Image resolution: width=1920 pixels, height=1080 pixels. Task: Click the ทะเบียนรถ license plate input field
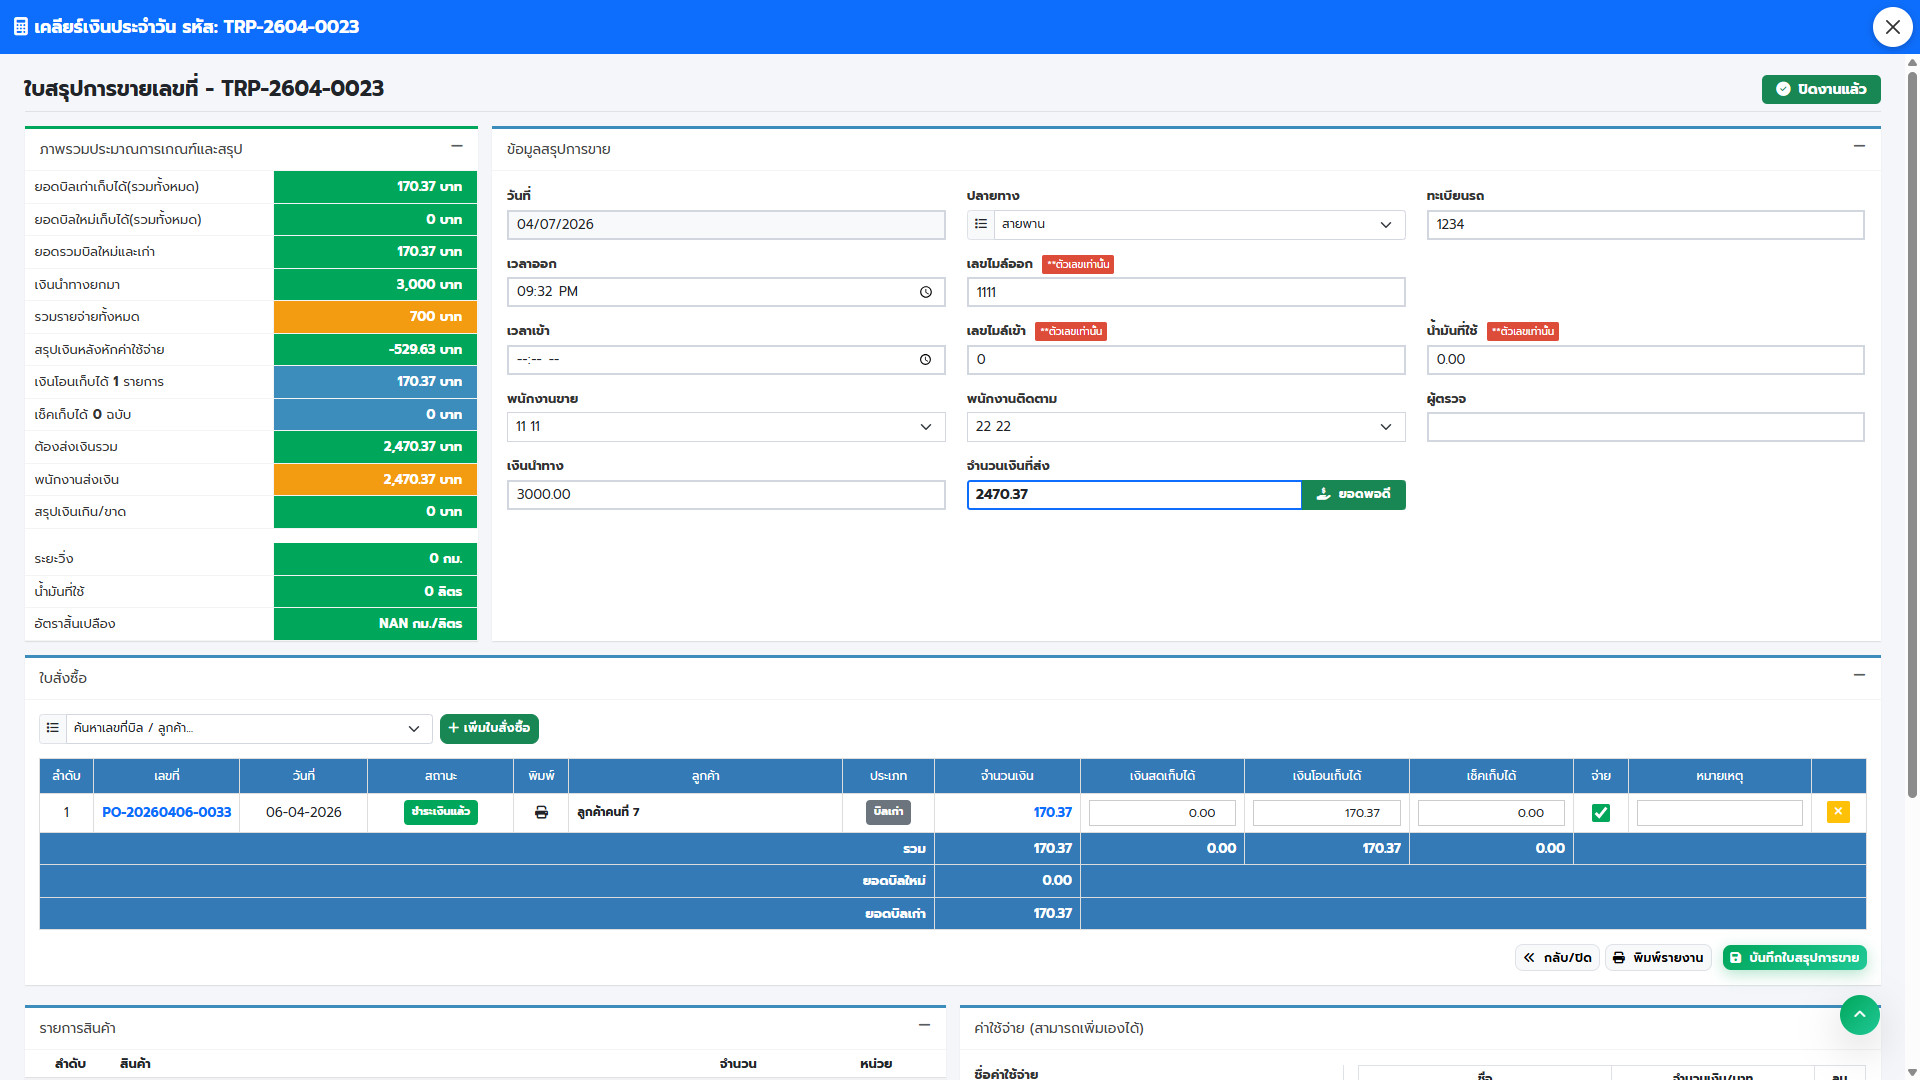click(x=1644, y=224)
